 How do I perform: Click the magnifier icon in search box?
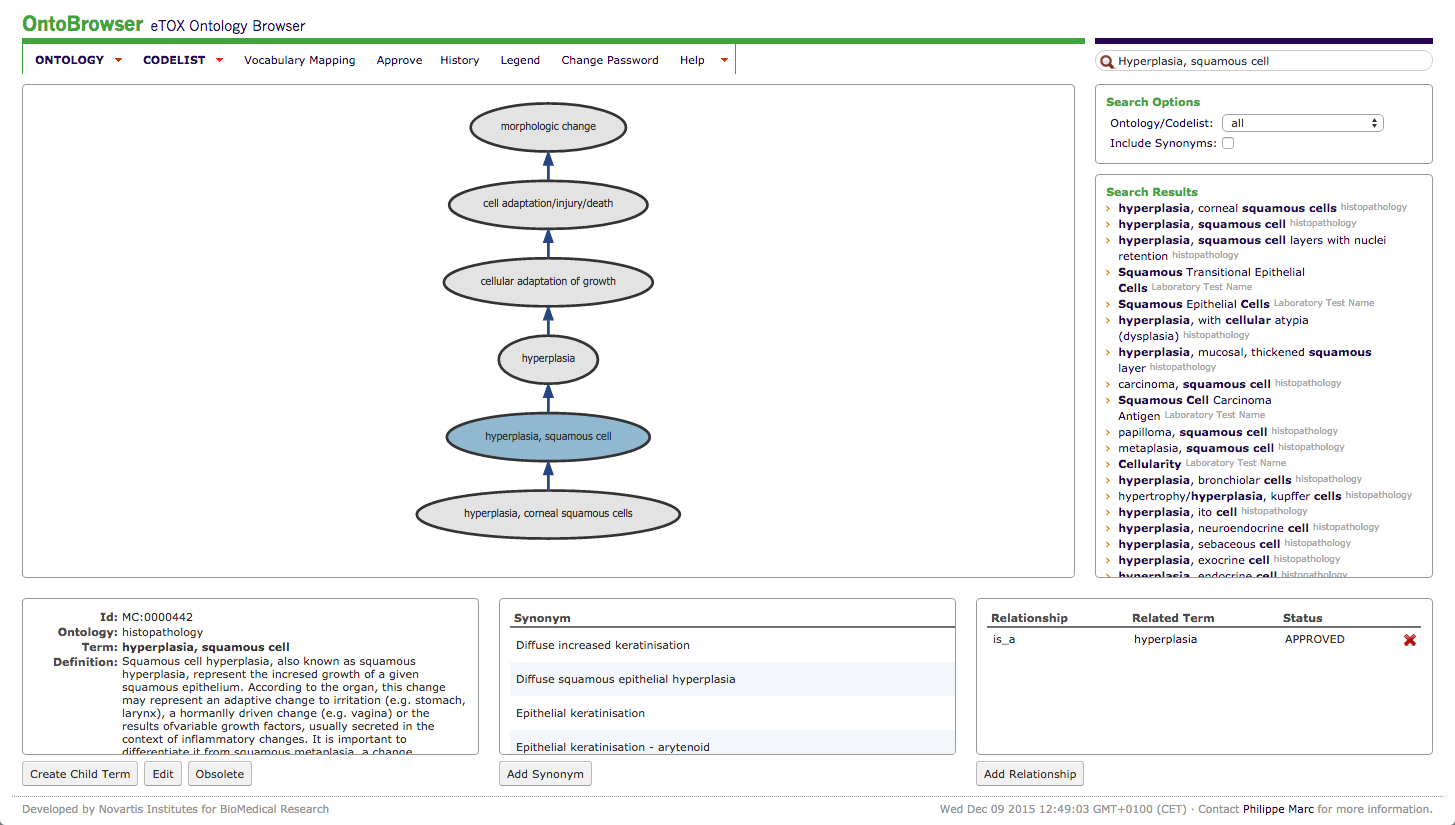point(1106,61)
